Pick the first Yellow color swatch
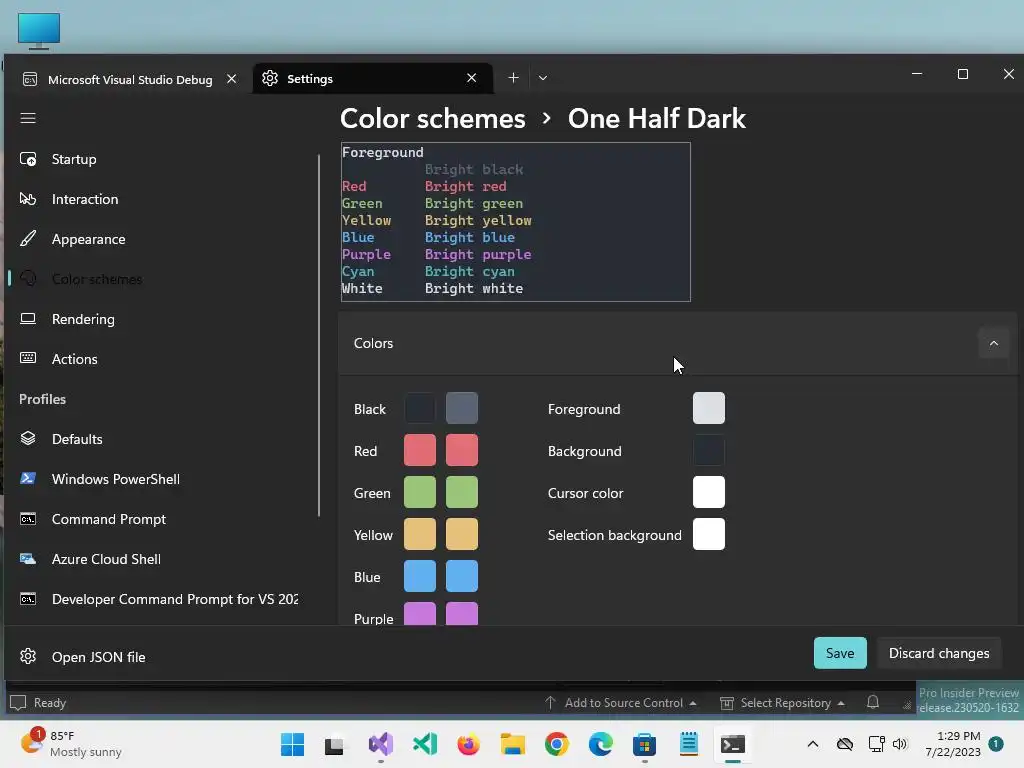The width and height of the screenshot is (1024, 768). tap(420, 534)
